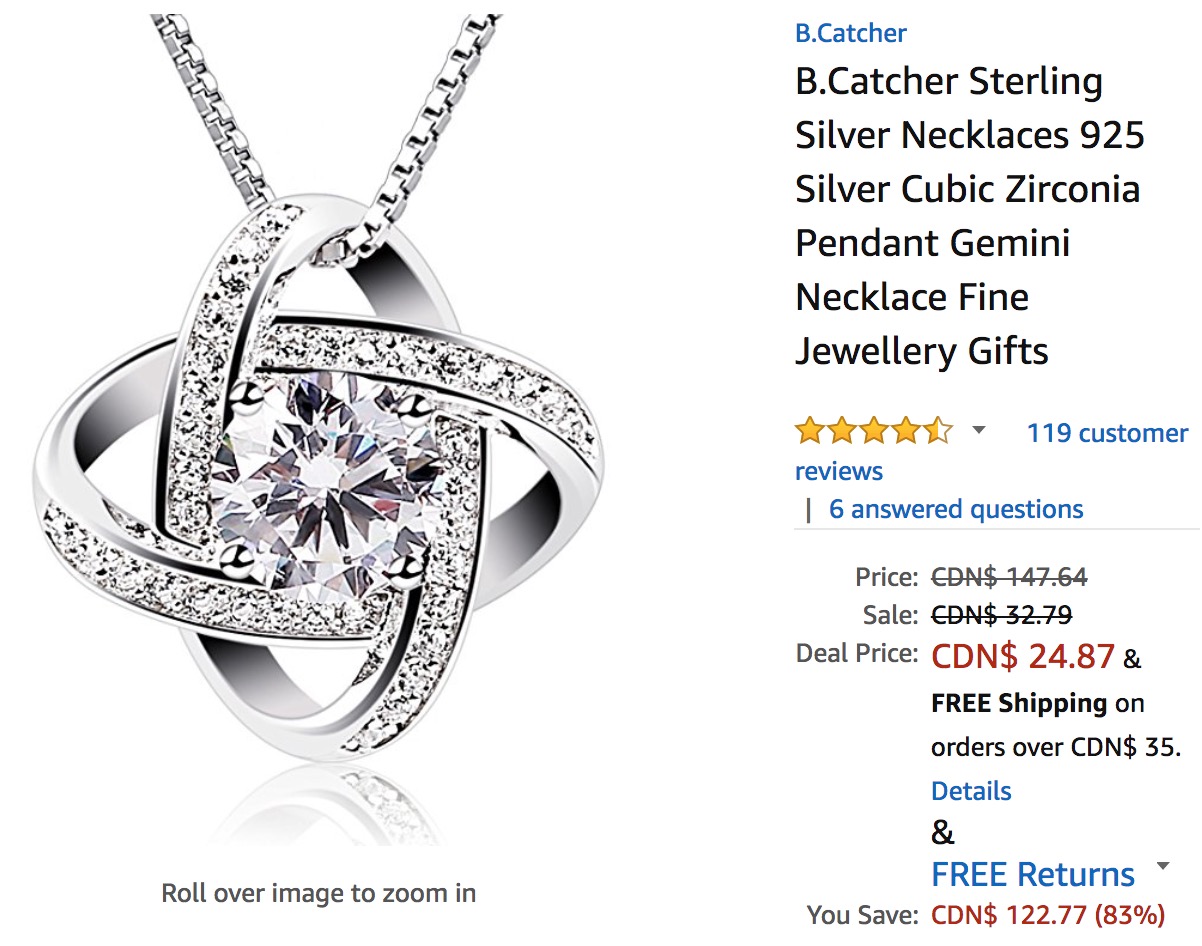Expand the rating breakdown arrow beside stars
Viewport: 1202px width, 946px height.
(x=979, y=431)
